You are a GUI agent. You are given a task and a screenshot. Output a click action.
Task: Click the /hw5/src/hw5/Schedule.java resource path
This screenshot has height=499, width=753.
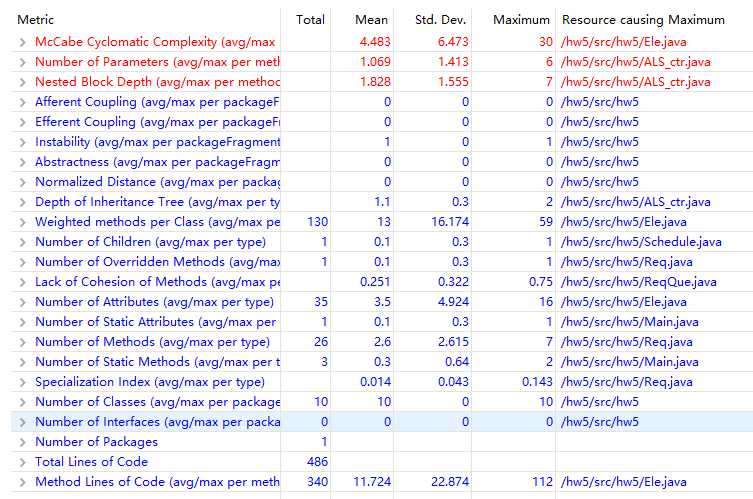tap(641, 242)
